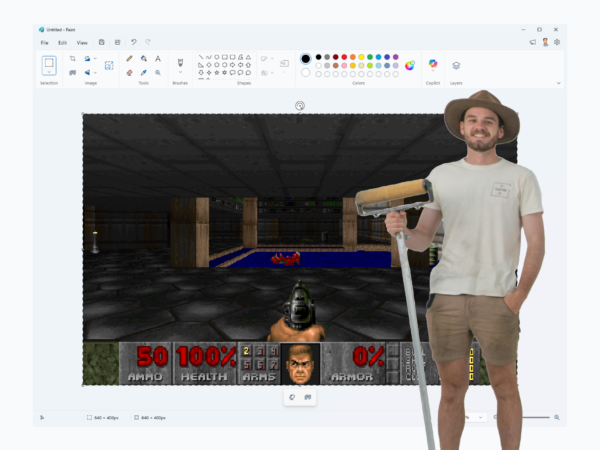Click the Untitled - Paint title text

tap(61, 29)
